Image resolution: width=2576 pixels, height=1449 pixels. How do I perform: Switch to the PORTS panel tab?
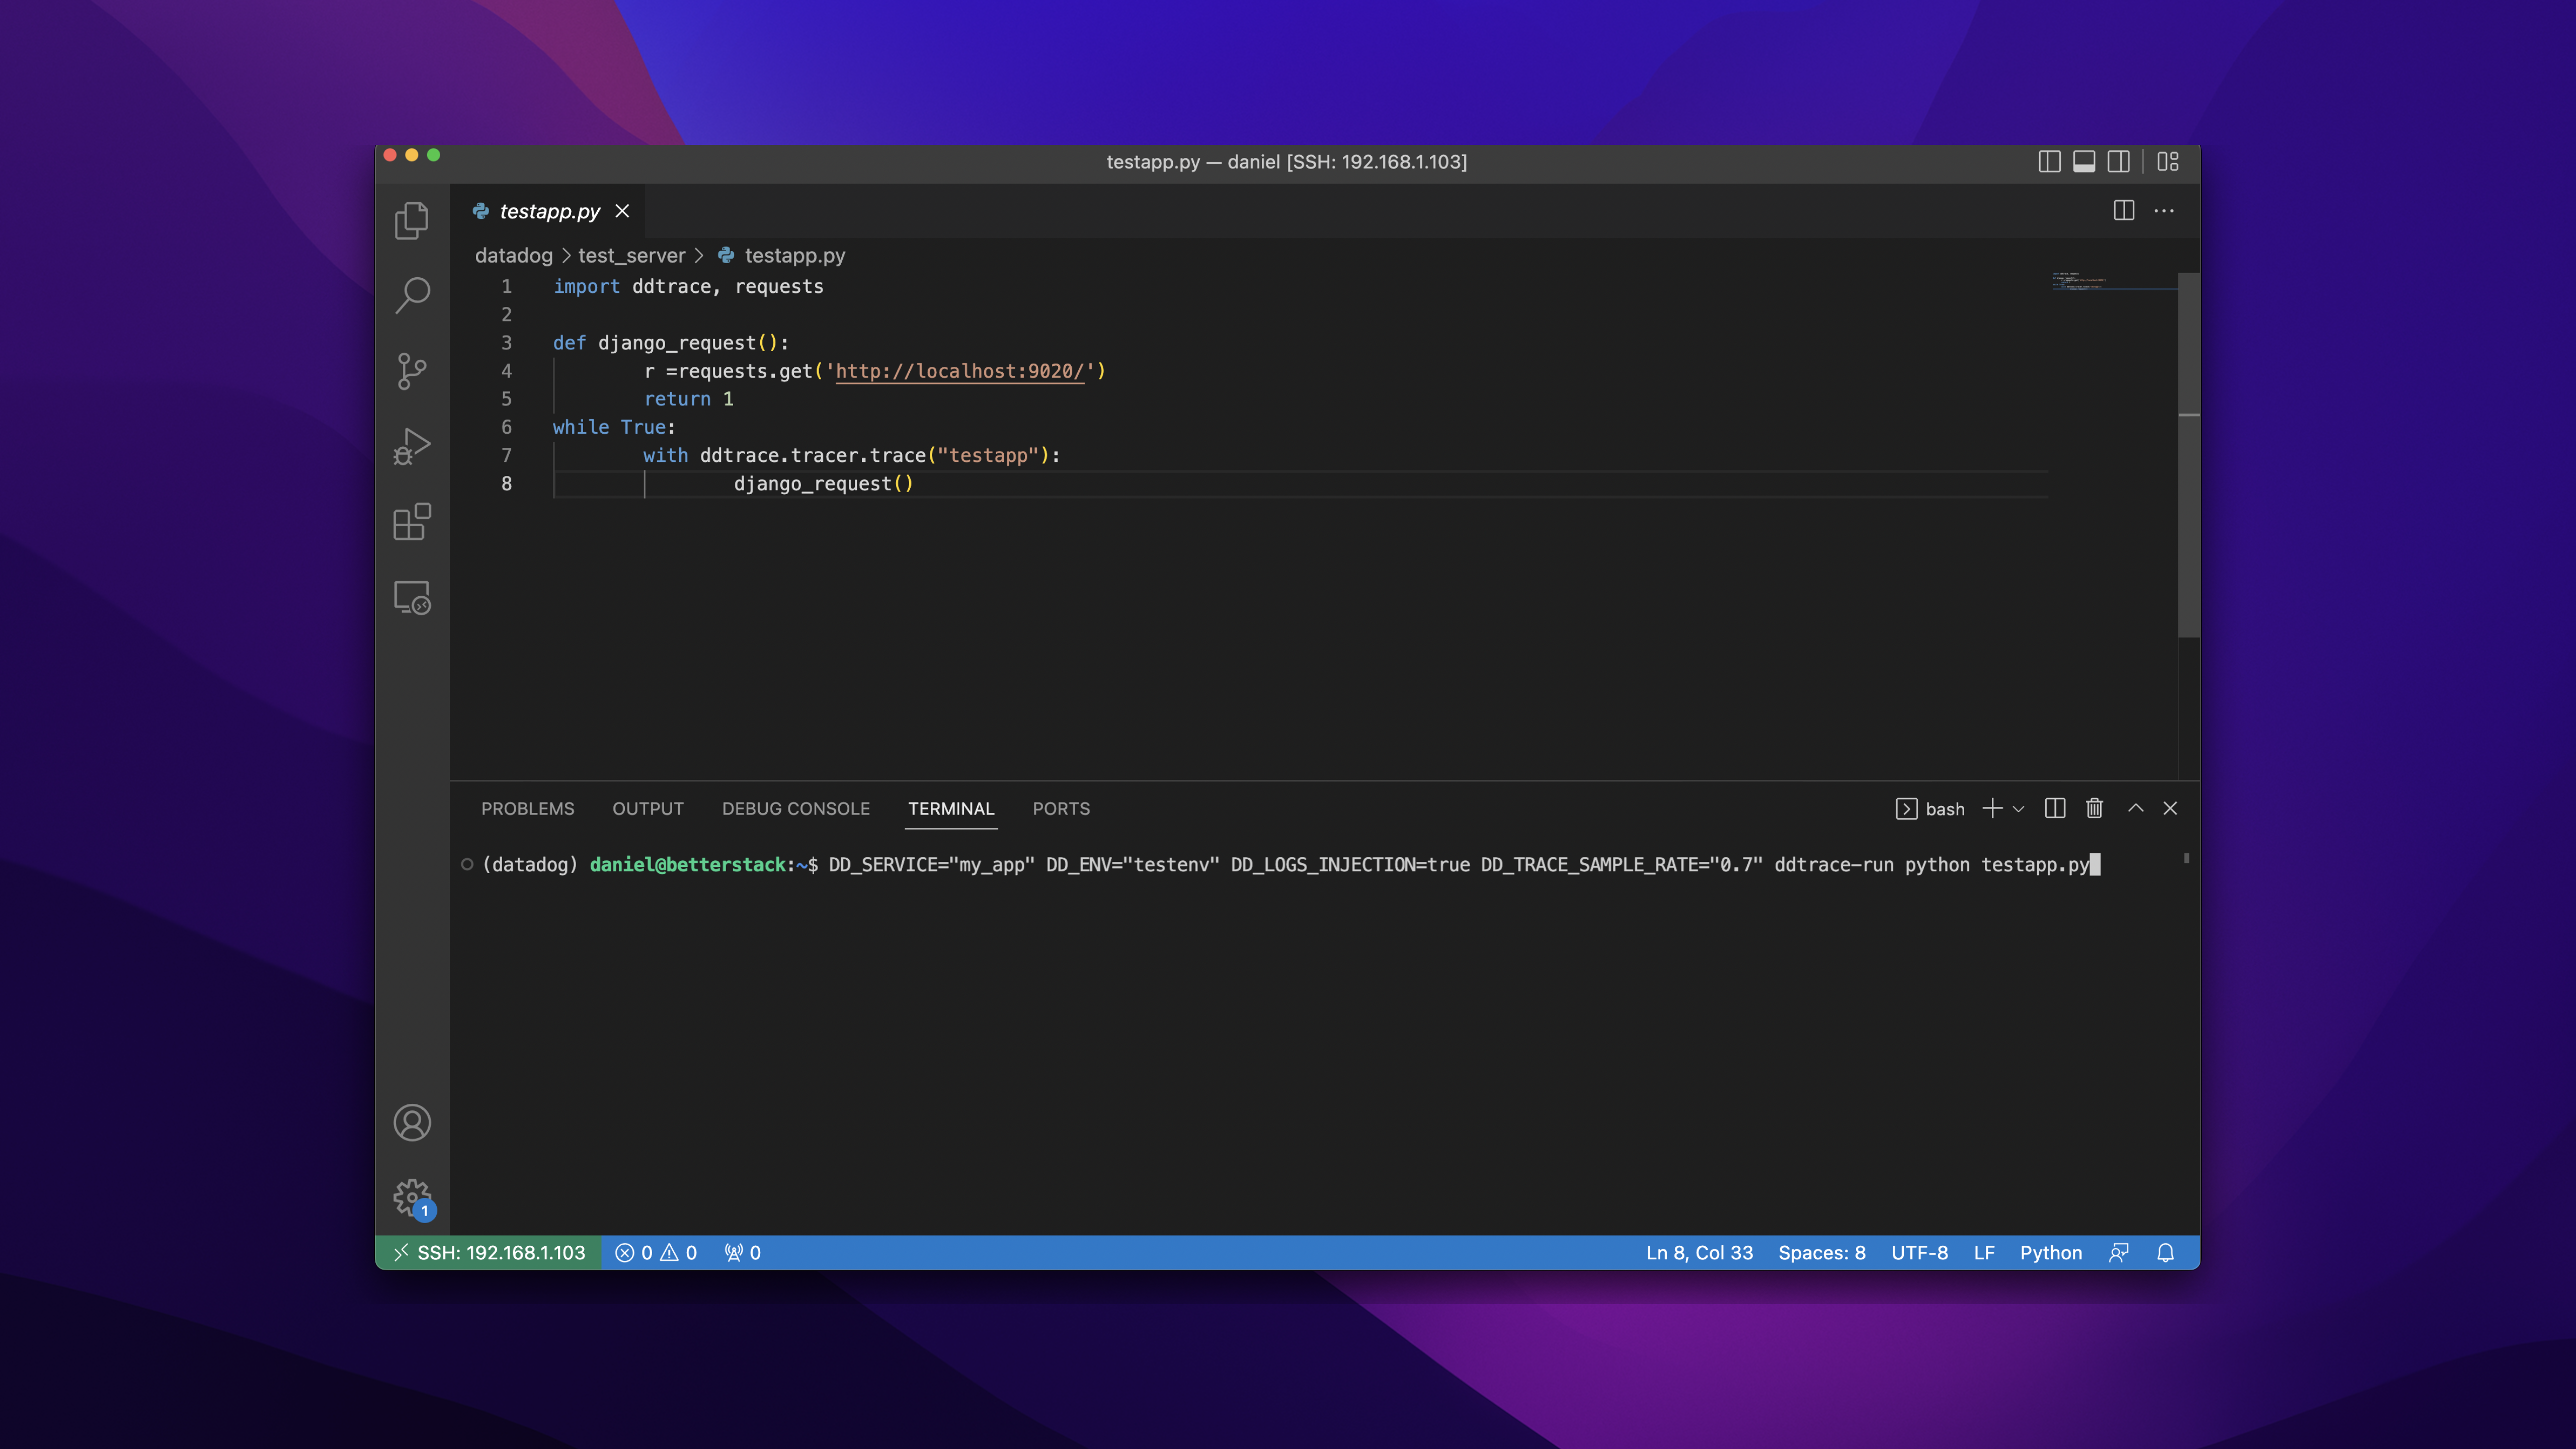pos(1061,808)
